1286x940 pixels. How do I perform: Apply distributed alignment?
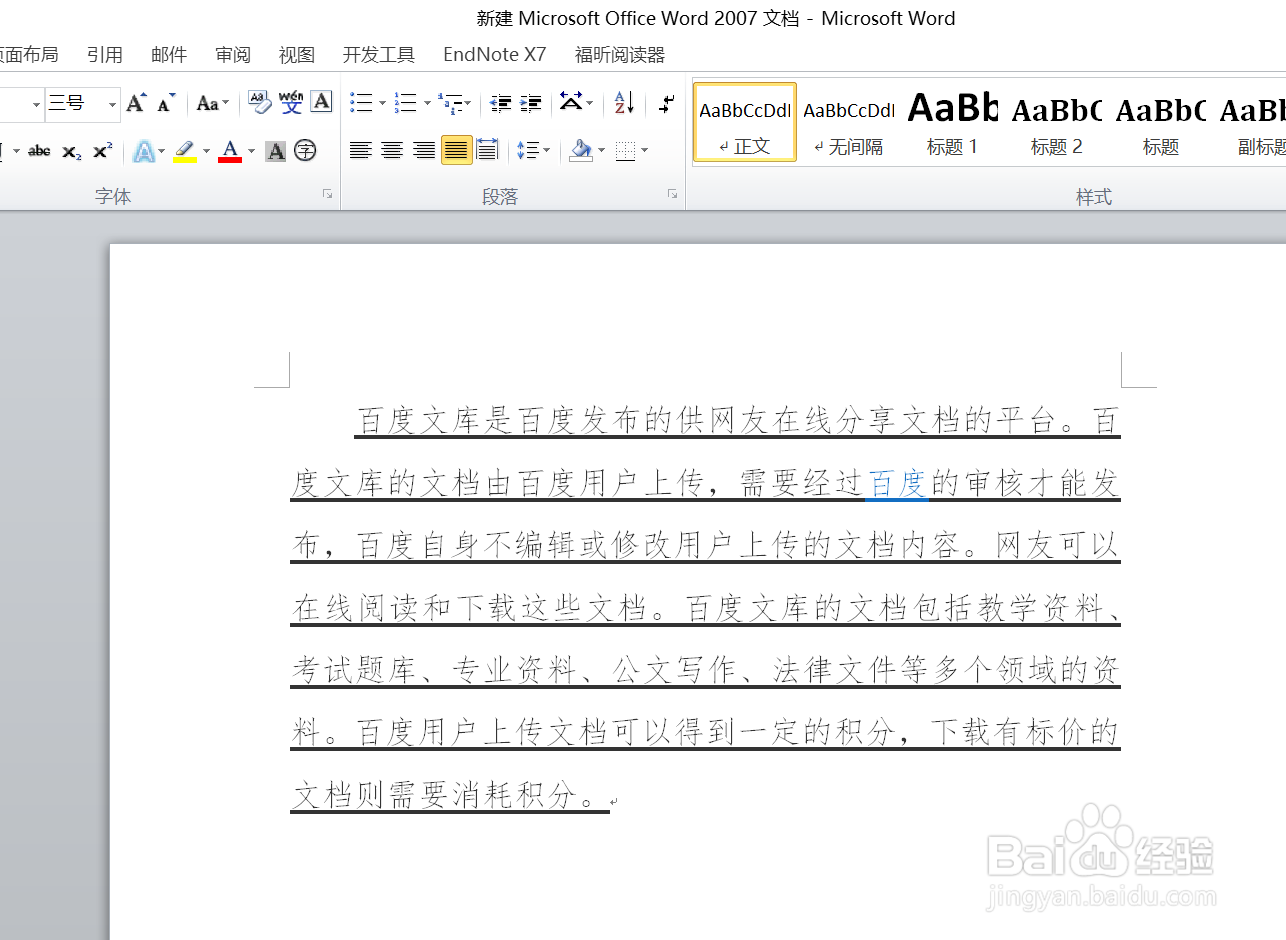(487, 151)
